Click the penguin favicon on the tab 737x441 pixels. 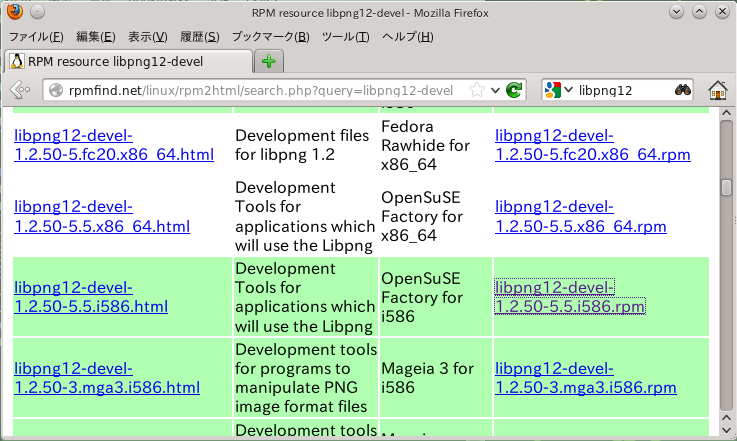17,61
